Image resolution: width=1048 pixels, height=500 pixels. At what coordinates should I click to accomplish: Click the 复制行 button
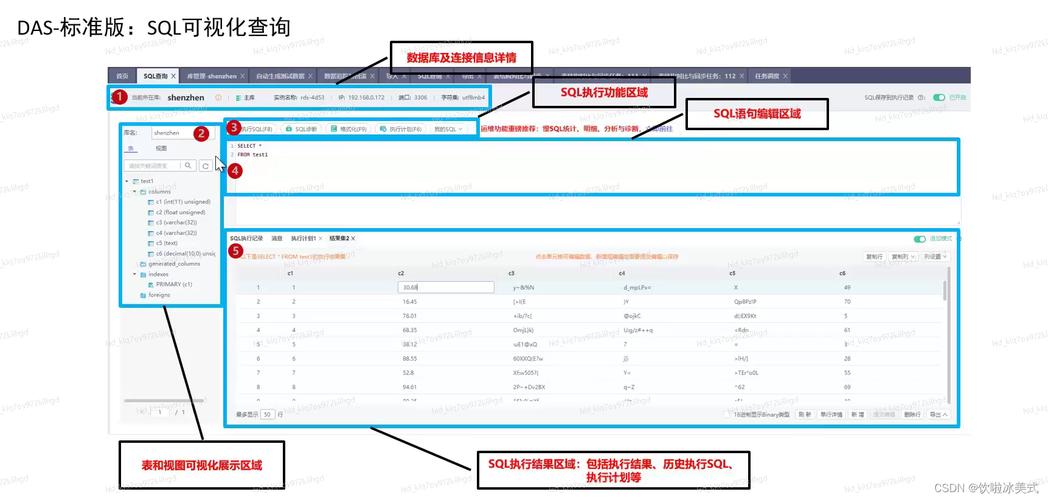(x=874, y=257)
